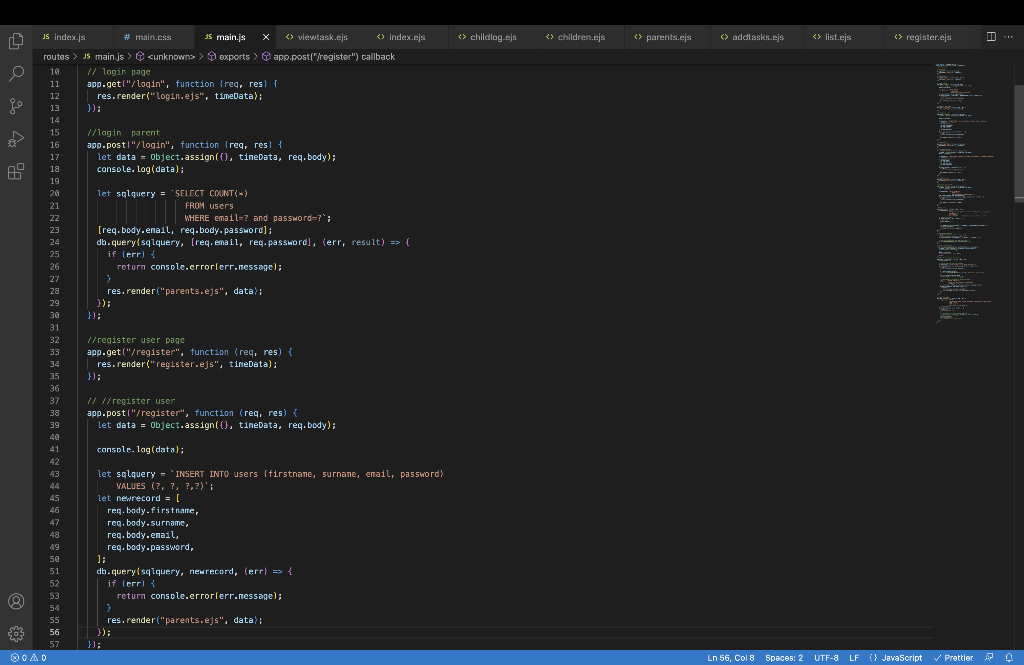Open the Manage settings gear
This screenshot has height=665, width=1024.
[x=16, y=634]
